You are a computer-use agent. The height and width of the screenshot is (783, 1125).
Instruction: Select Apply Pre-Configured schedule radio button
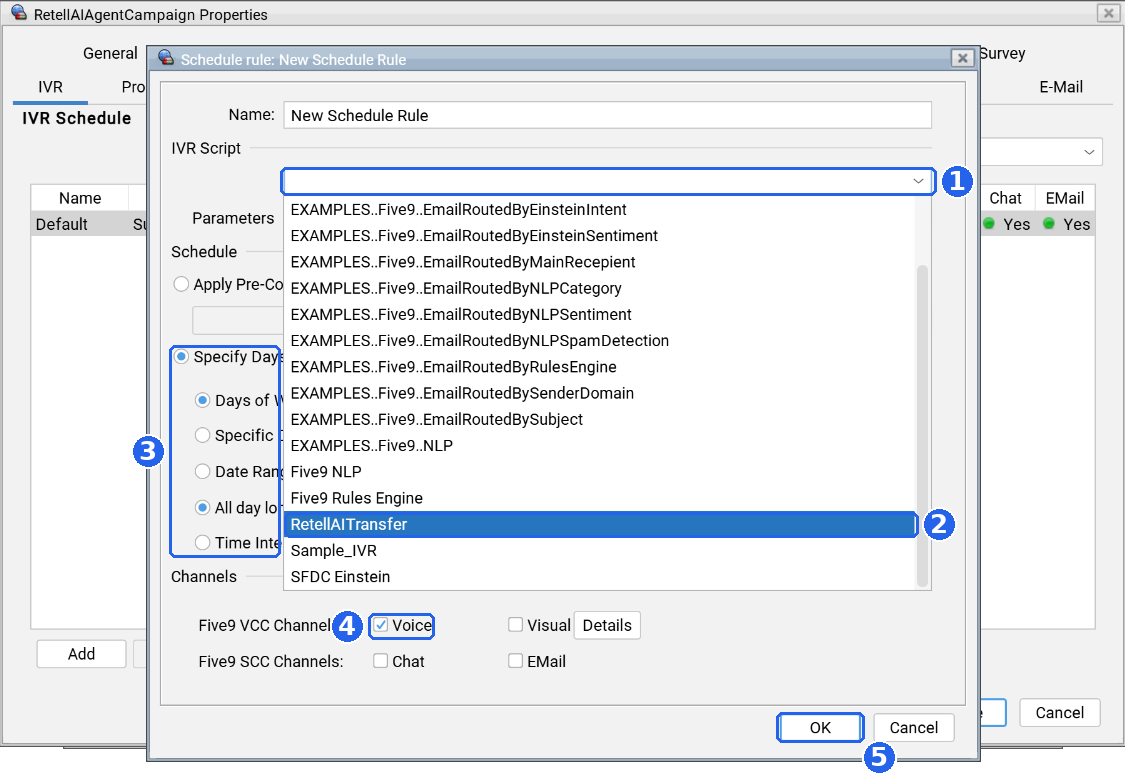(x=182, y=284)
